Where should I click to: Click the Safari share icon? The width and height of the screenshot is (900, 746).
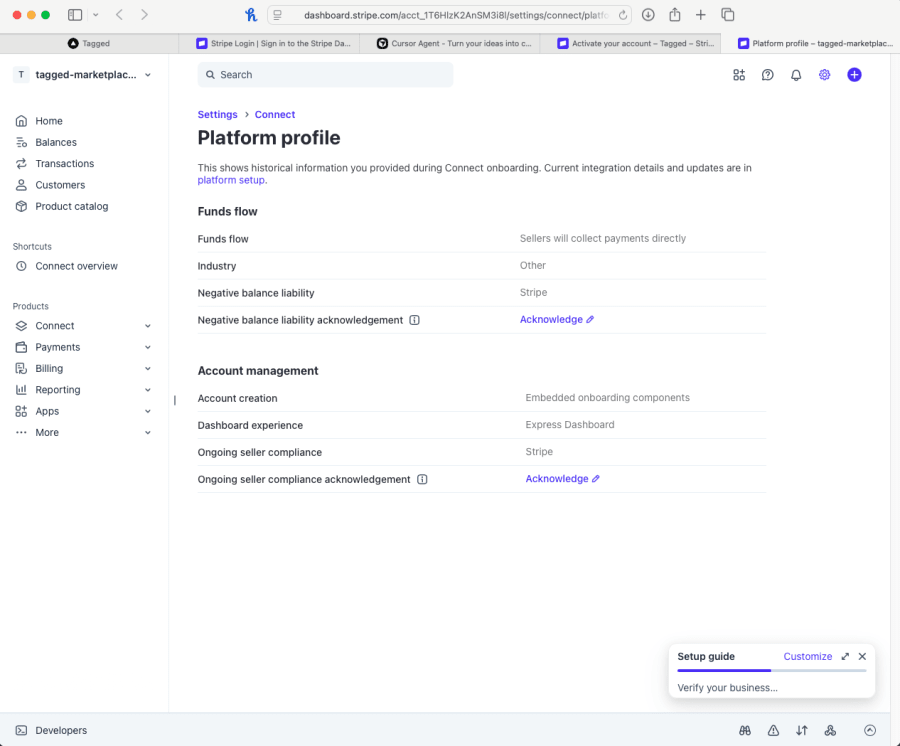[x=675, y=15]
